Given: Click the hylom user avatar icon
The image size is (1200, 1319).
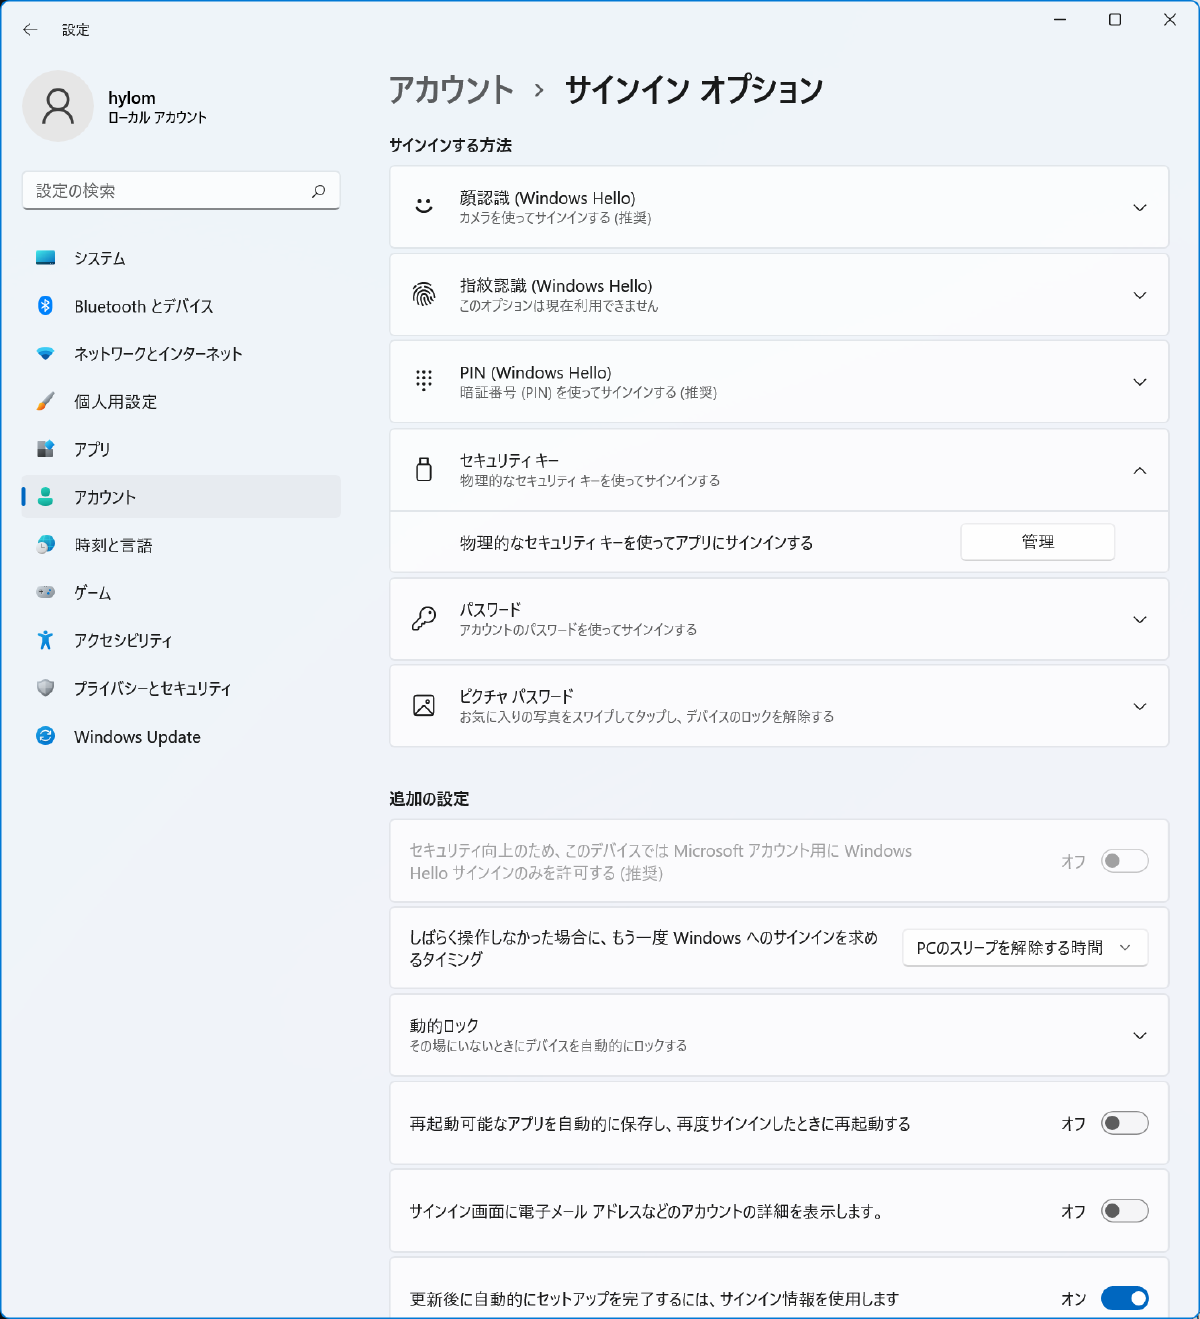Looking at the screenshot, I should tap(58, 106).
